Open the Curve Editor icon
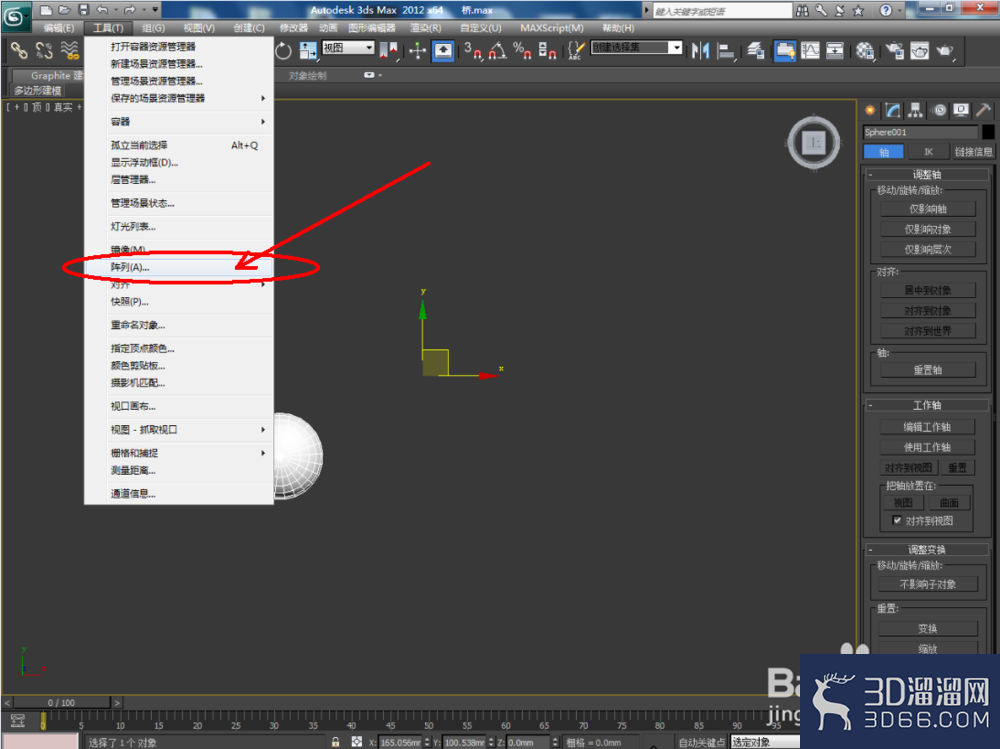 pos(810,50)
